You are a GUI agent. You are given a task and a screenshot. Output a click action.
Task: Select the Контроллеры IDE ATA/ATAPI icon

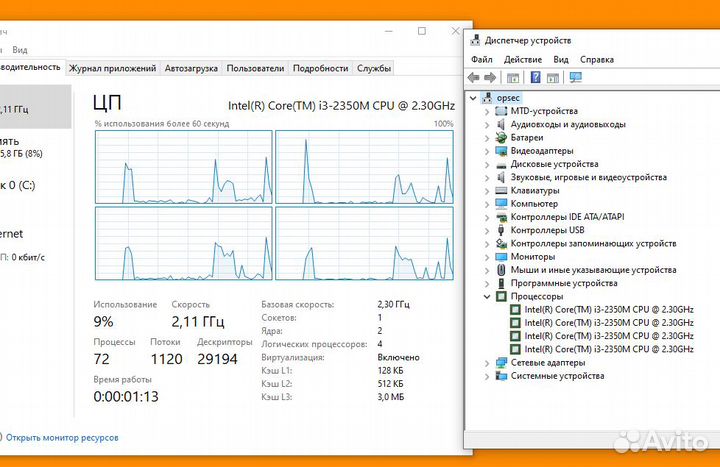pos(501,217)
